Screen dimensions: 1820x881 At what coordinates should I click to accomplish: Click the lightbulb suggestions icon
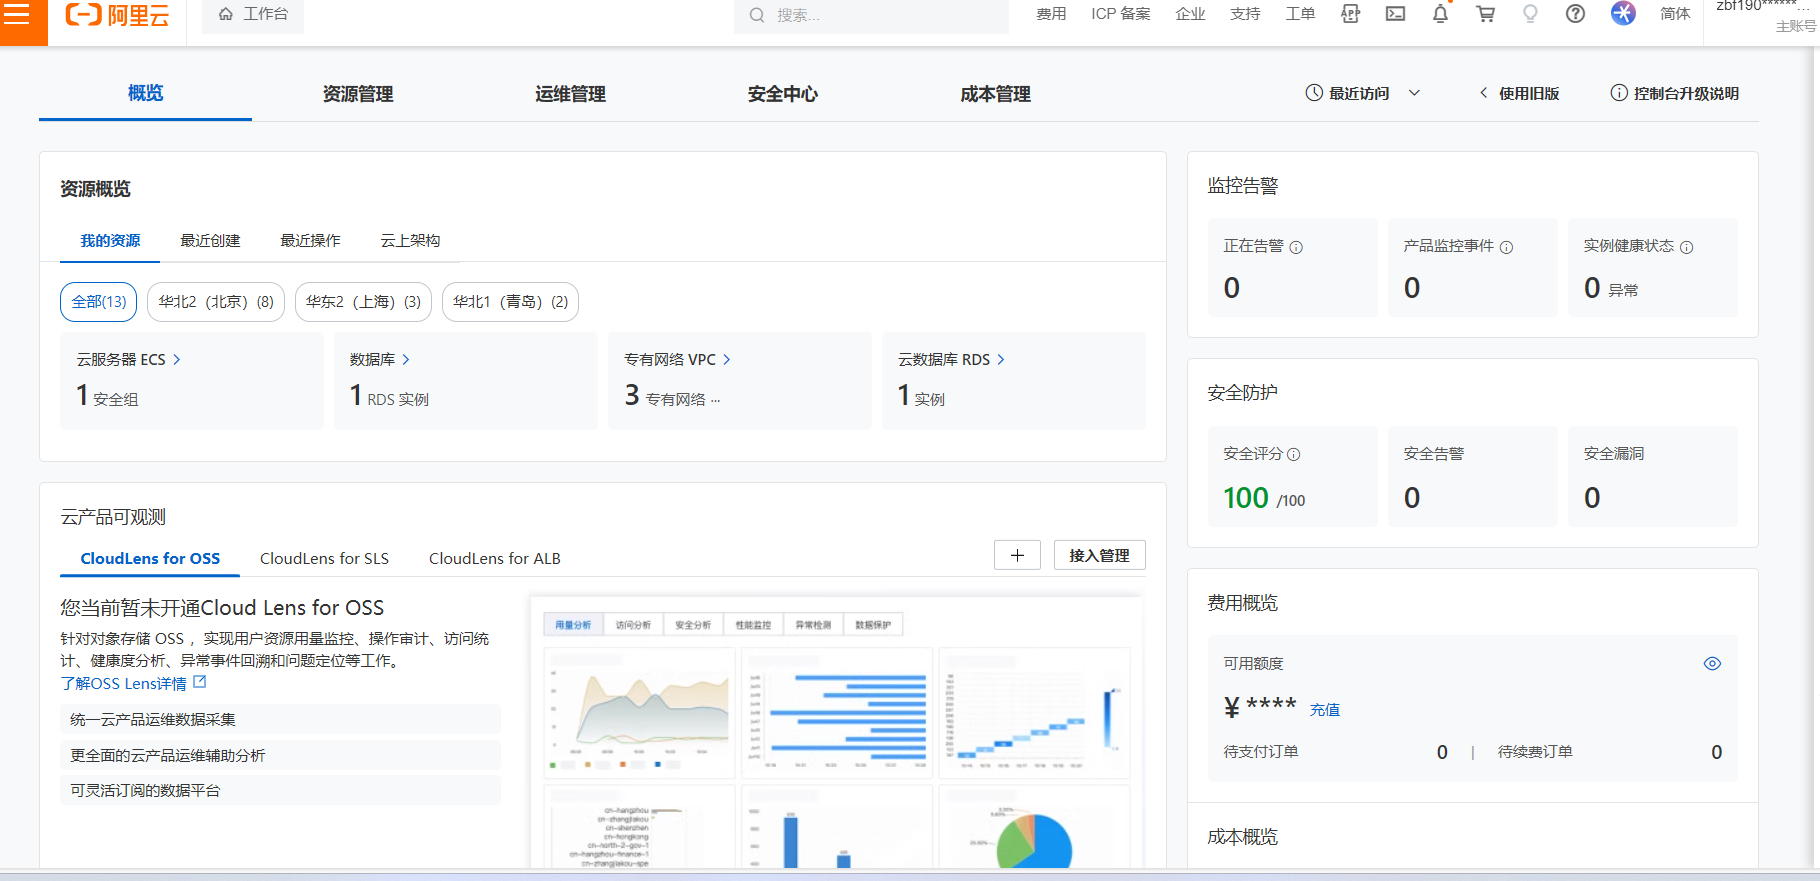(1530, 14)
